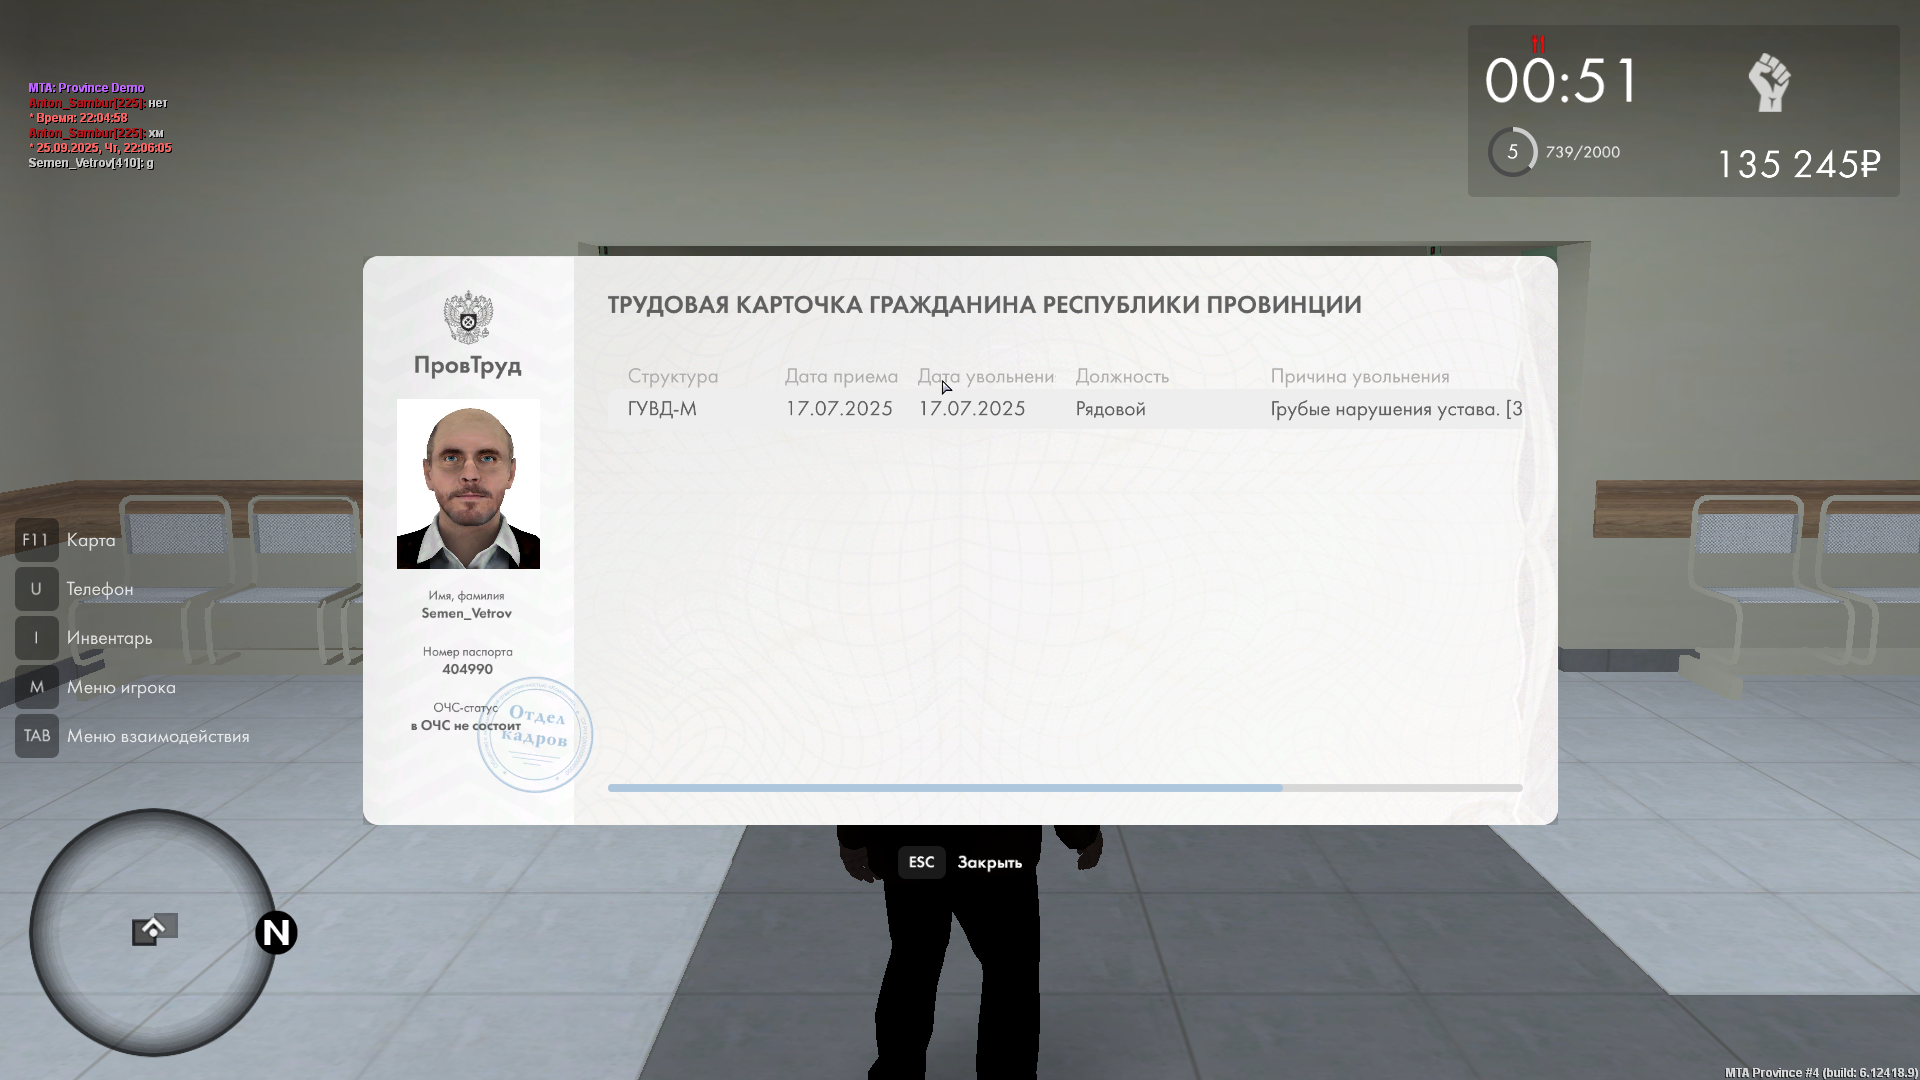The width and height of the screenshot is (1920, 1080).
Task: Open the Телефон menu entry
Action: pyautogui.click(x=99, y=589)
